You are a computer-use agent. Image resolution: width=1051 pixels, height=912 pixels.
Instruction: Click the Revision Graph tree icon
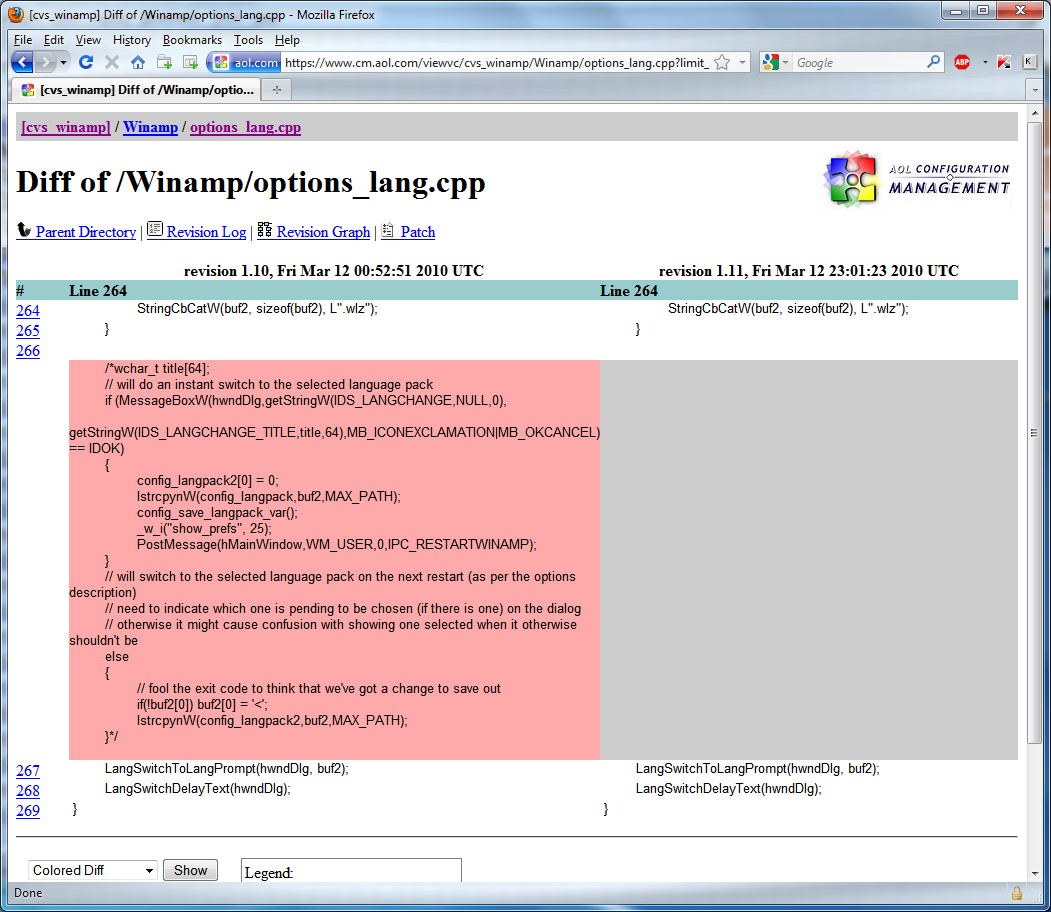coord(265,230)
